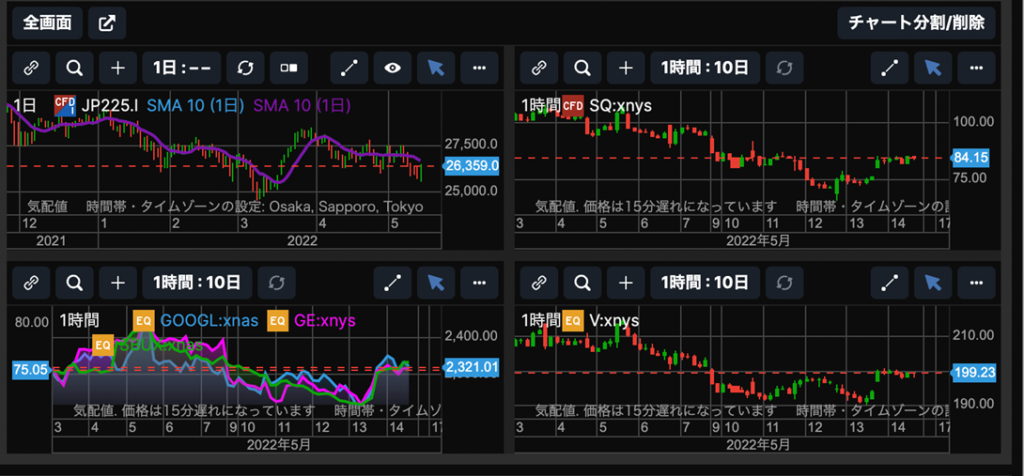Activate the cursor arrow tool in SQ:xnys chart
This screenshot has width=1024, height=476.
[932, 68]
